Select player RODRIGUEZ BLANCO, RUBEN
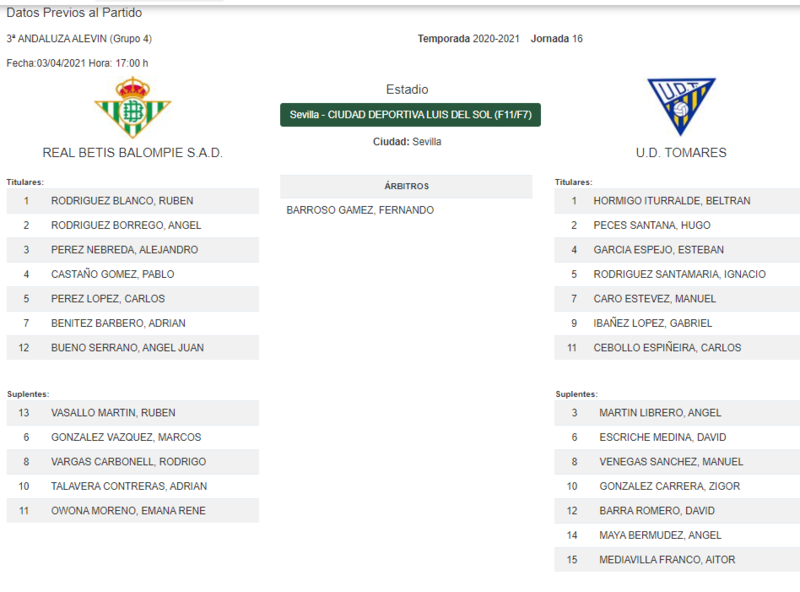Image resolution: width=800 pixels, height=592 pixels. (122, 201)
